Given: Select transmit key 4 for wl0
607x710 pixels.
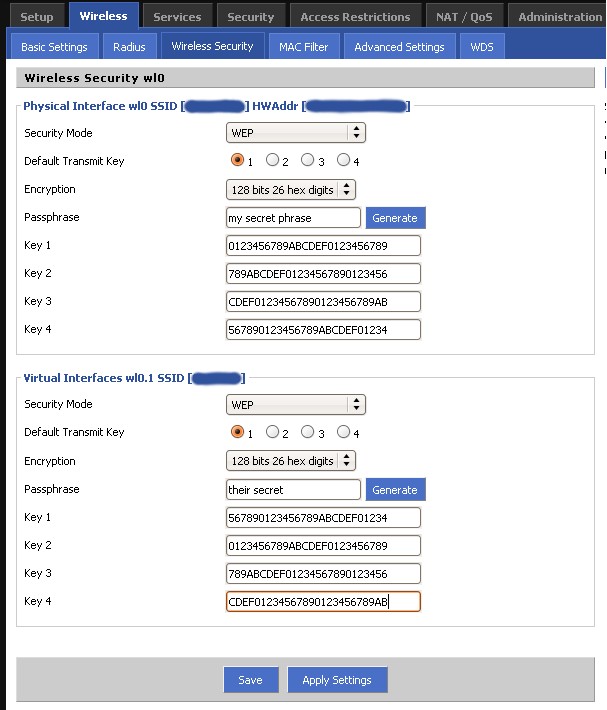Looking at the screenshot, I should pyautogui.click(x=343, y=160).
